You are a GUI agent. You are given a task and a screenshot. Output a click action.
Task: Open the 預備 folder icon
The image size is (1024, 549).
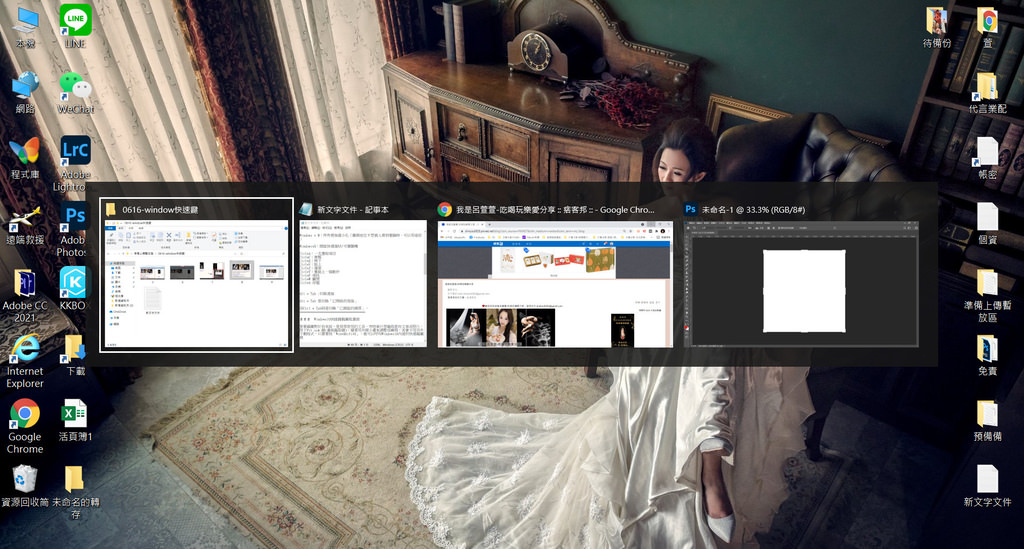[987, 420]
